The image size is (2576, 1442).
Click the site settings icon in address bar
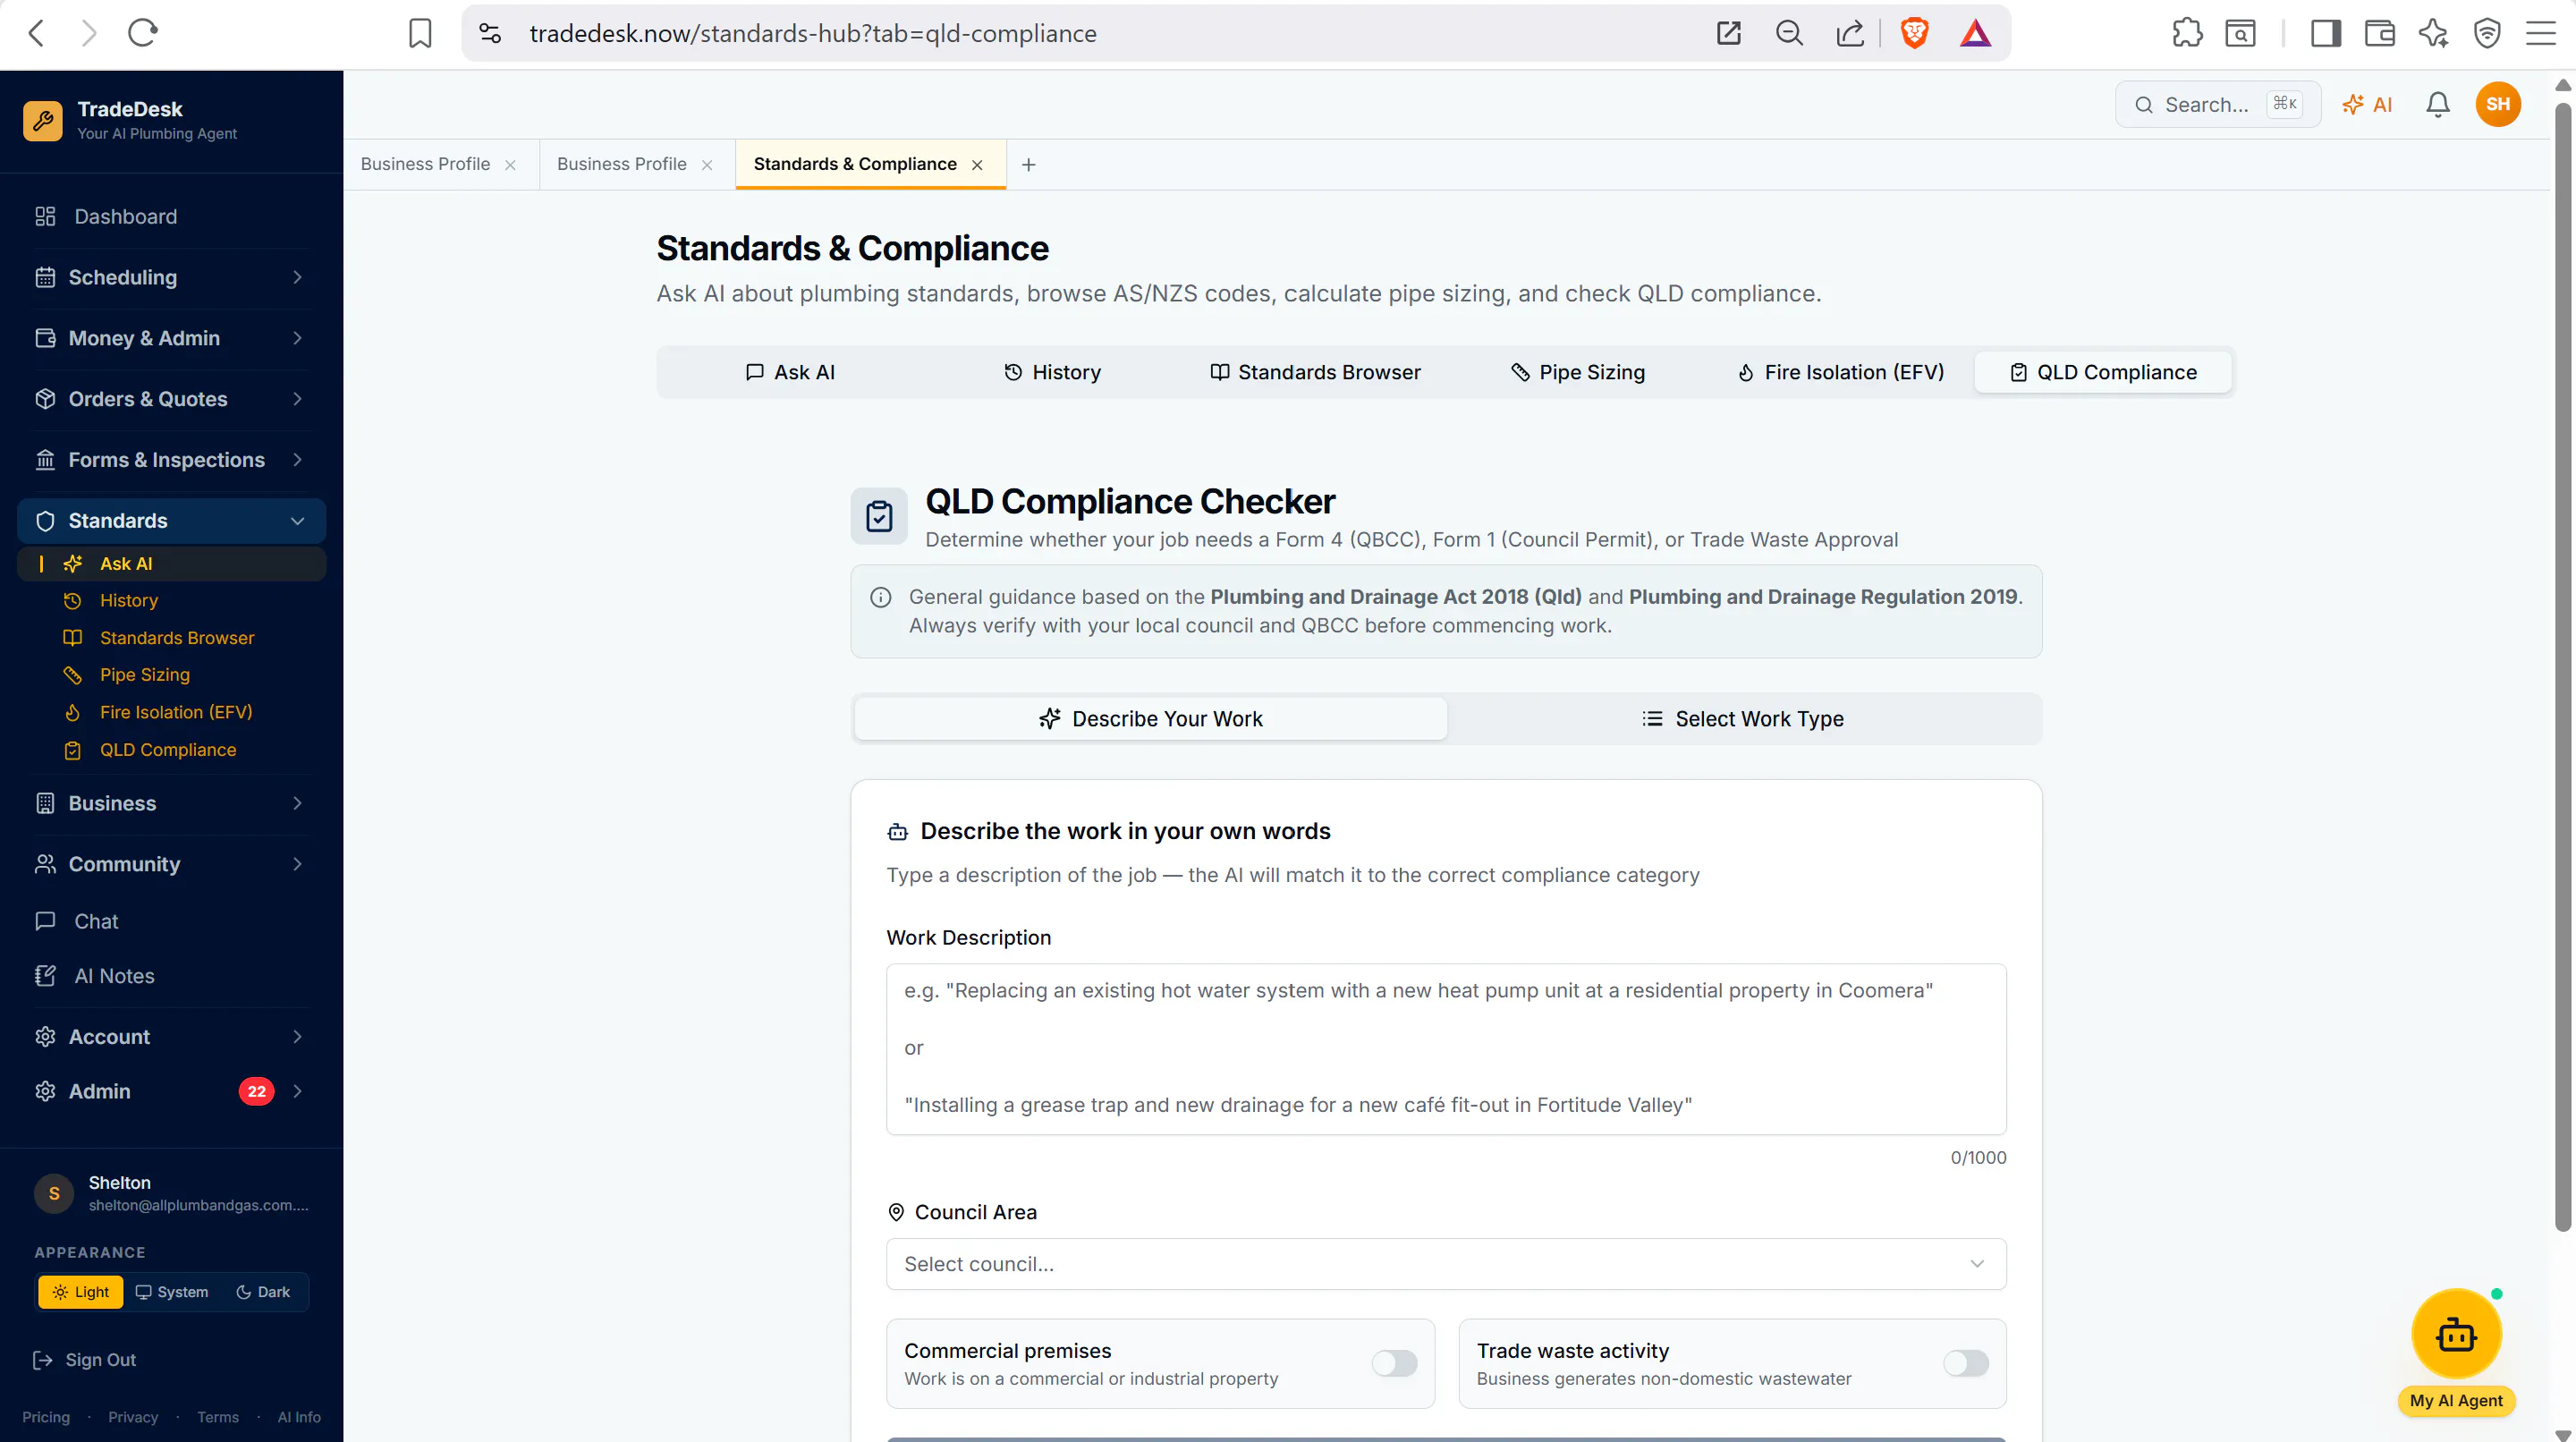pos(490,33)
